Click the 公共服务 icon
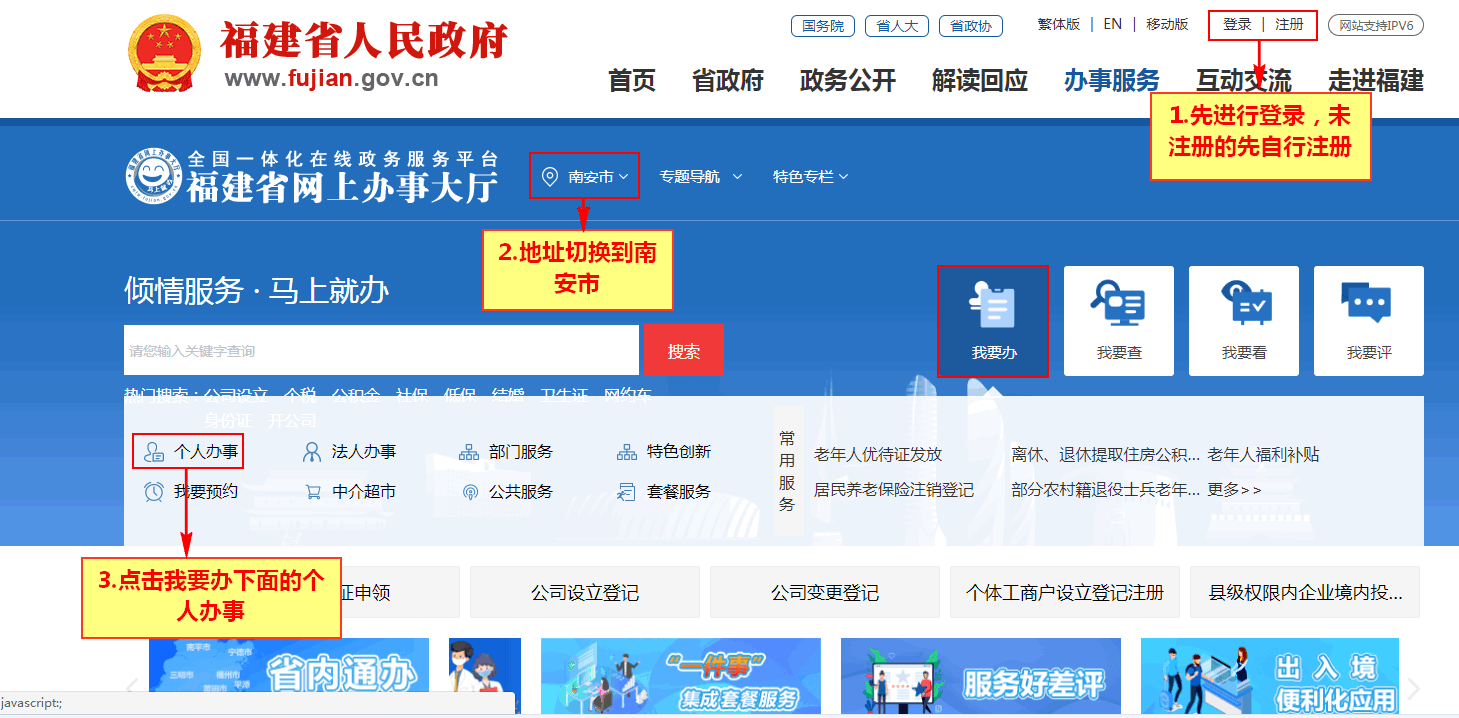Image resolution: width=1459 pixels, height=718 pixels. [x=470, y=492]
